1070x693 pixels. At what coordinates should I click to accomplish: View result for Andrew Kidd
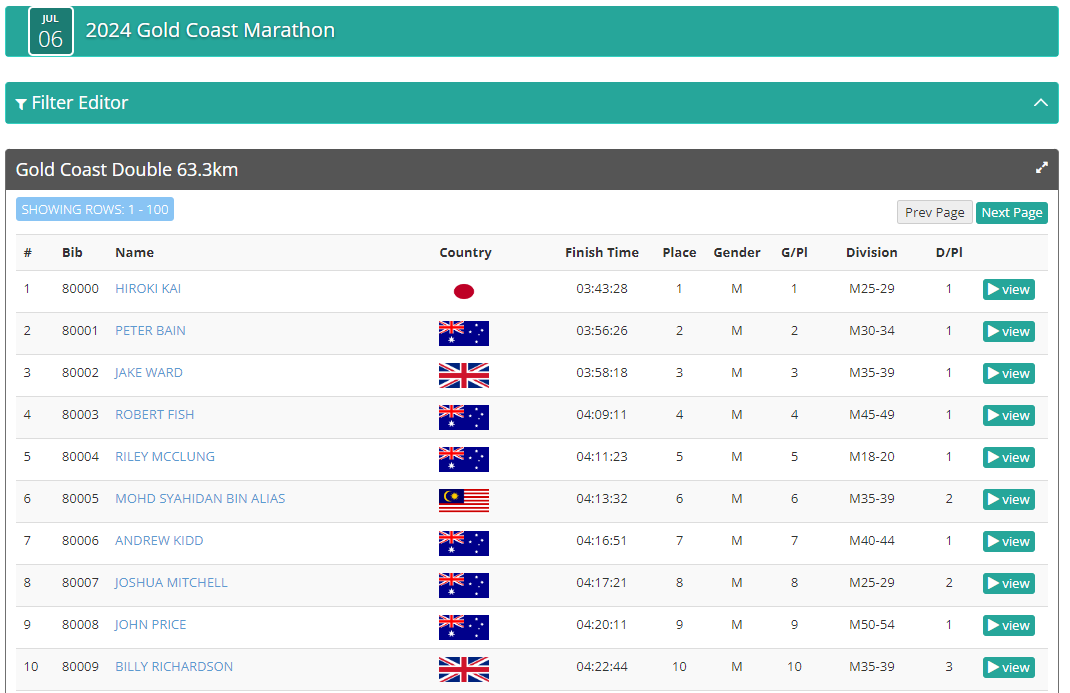(1009, 542)
